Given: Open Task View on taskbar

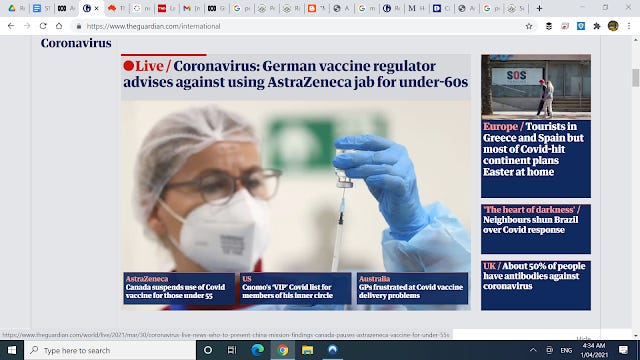Looking at the screenshot, I should tap(232, 350).
